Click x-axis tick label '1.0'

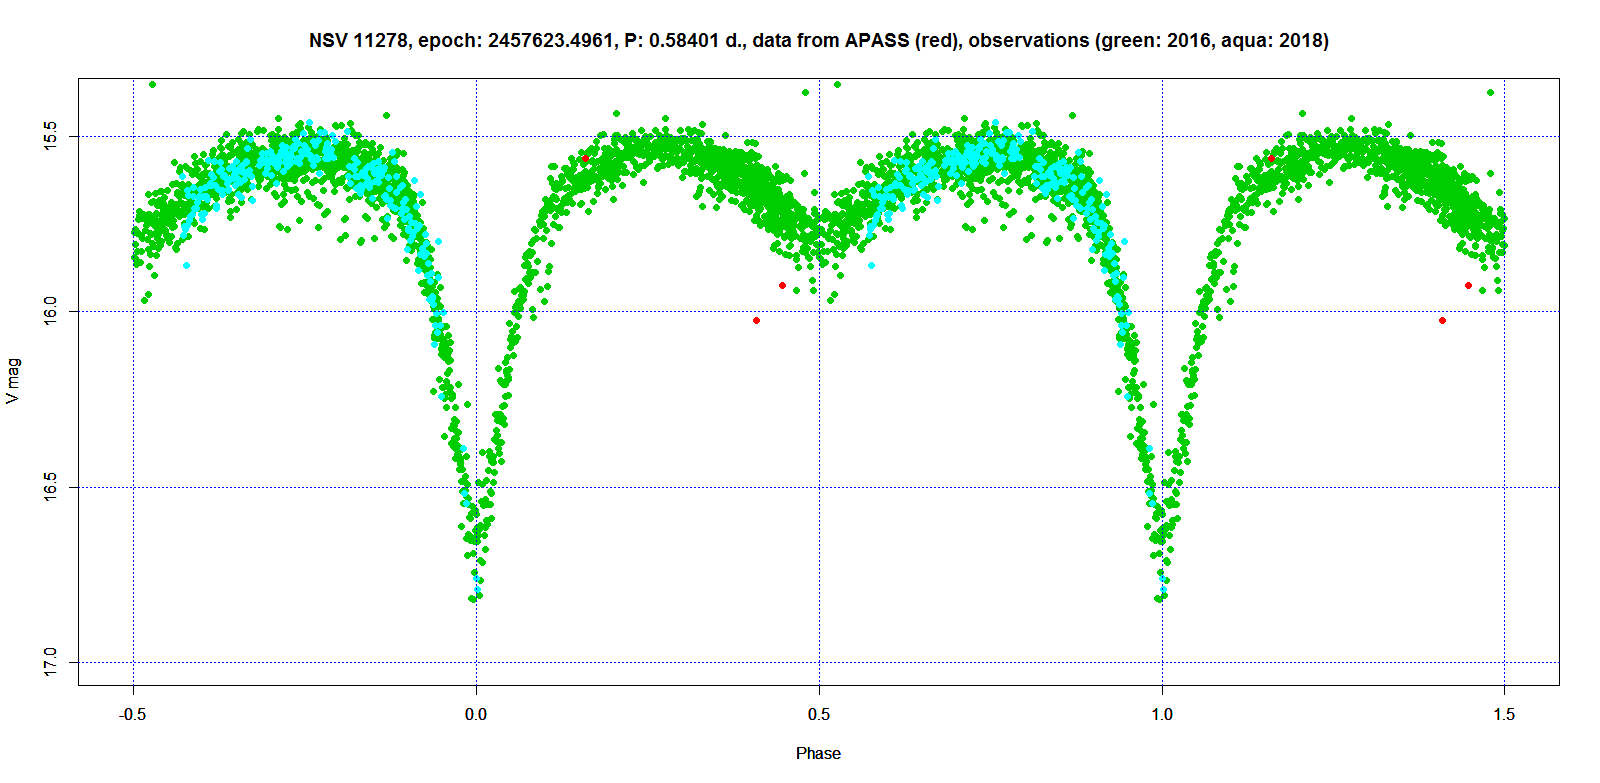(x=1162, y=714)
